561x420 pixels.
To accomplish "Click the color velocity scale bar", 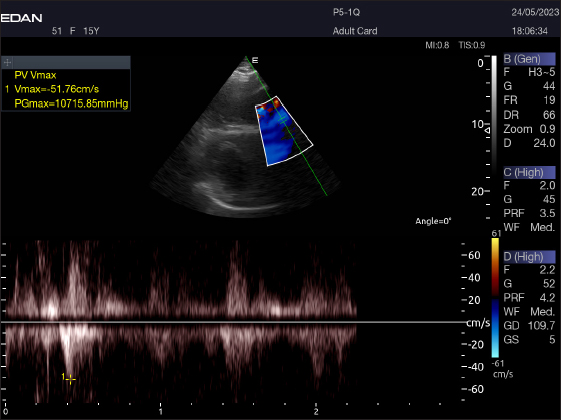I will (x=495, y=298).
